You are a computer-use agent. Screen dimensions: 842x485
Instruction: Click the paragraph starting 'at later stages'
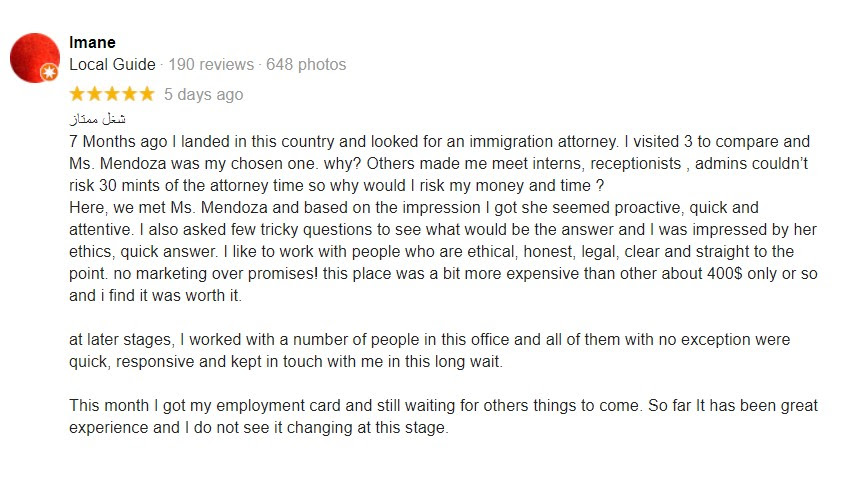tap(430, 351)
